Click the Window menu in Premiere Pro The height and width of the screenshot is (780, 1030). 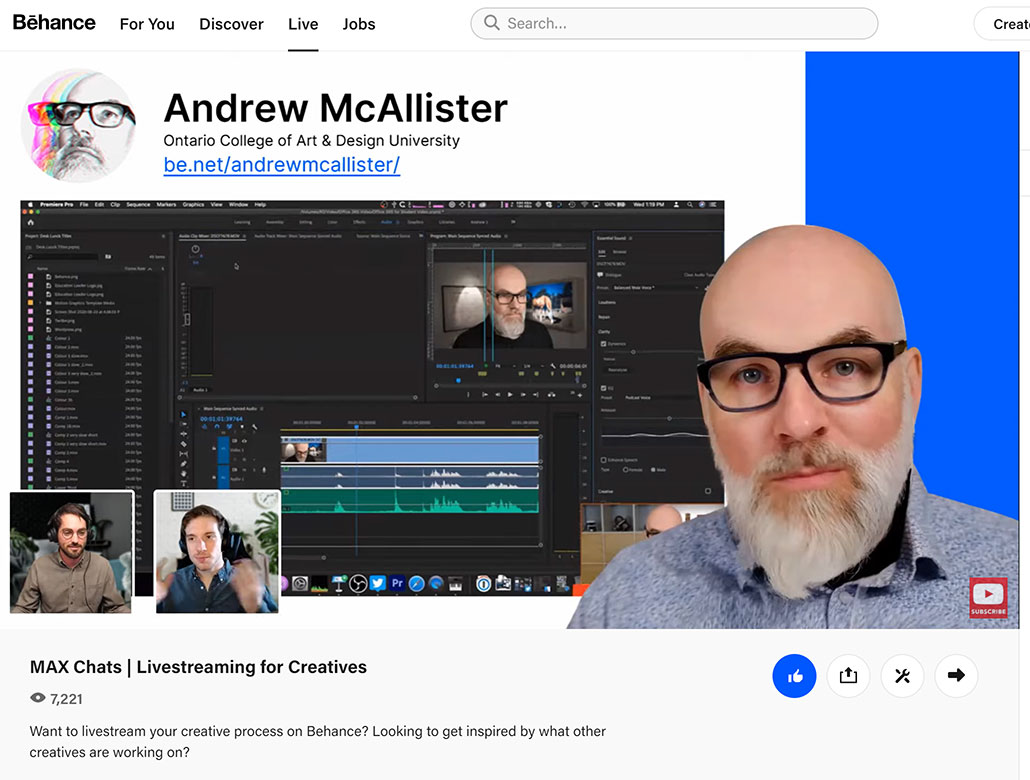[x=238, y=205]
